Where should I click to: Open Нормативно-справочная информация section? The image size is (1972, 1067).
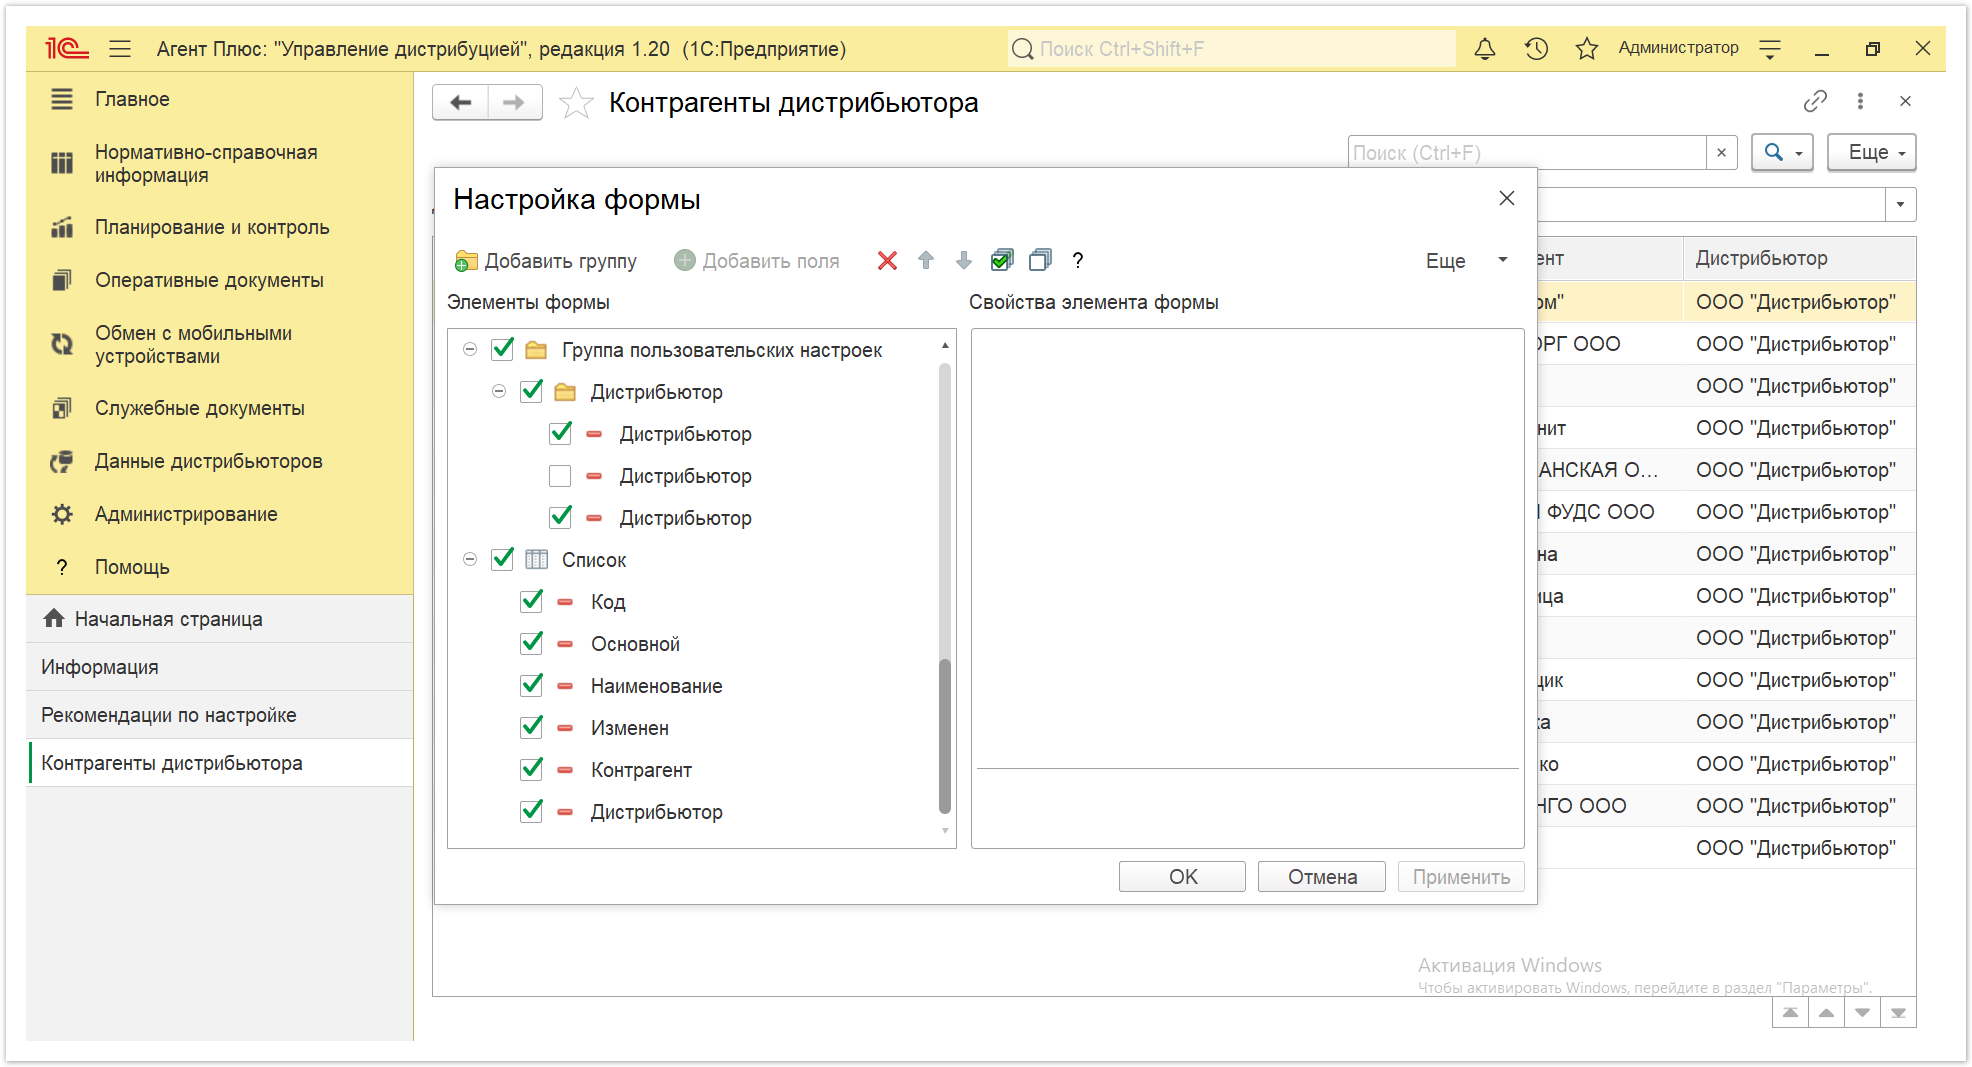(206, 163)
